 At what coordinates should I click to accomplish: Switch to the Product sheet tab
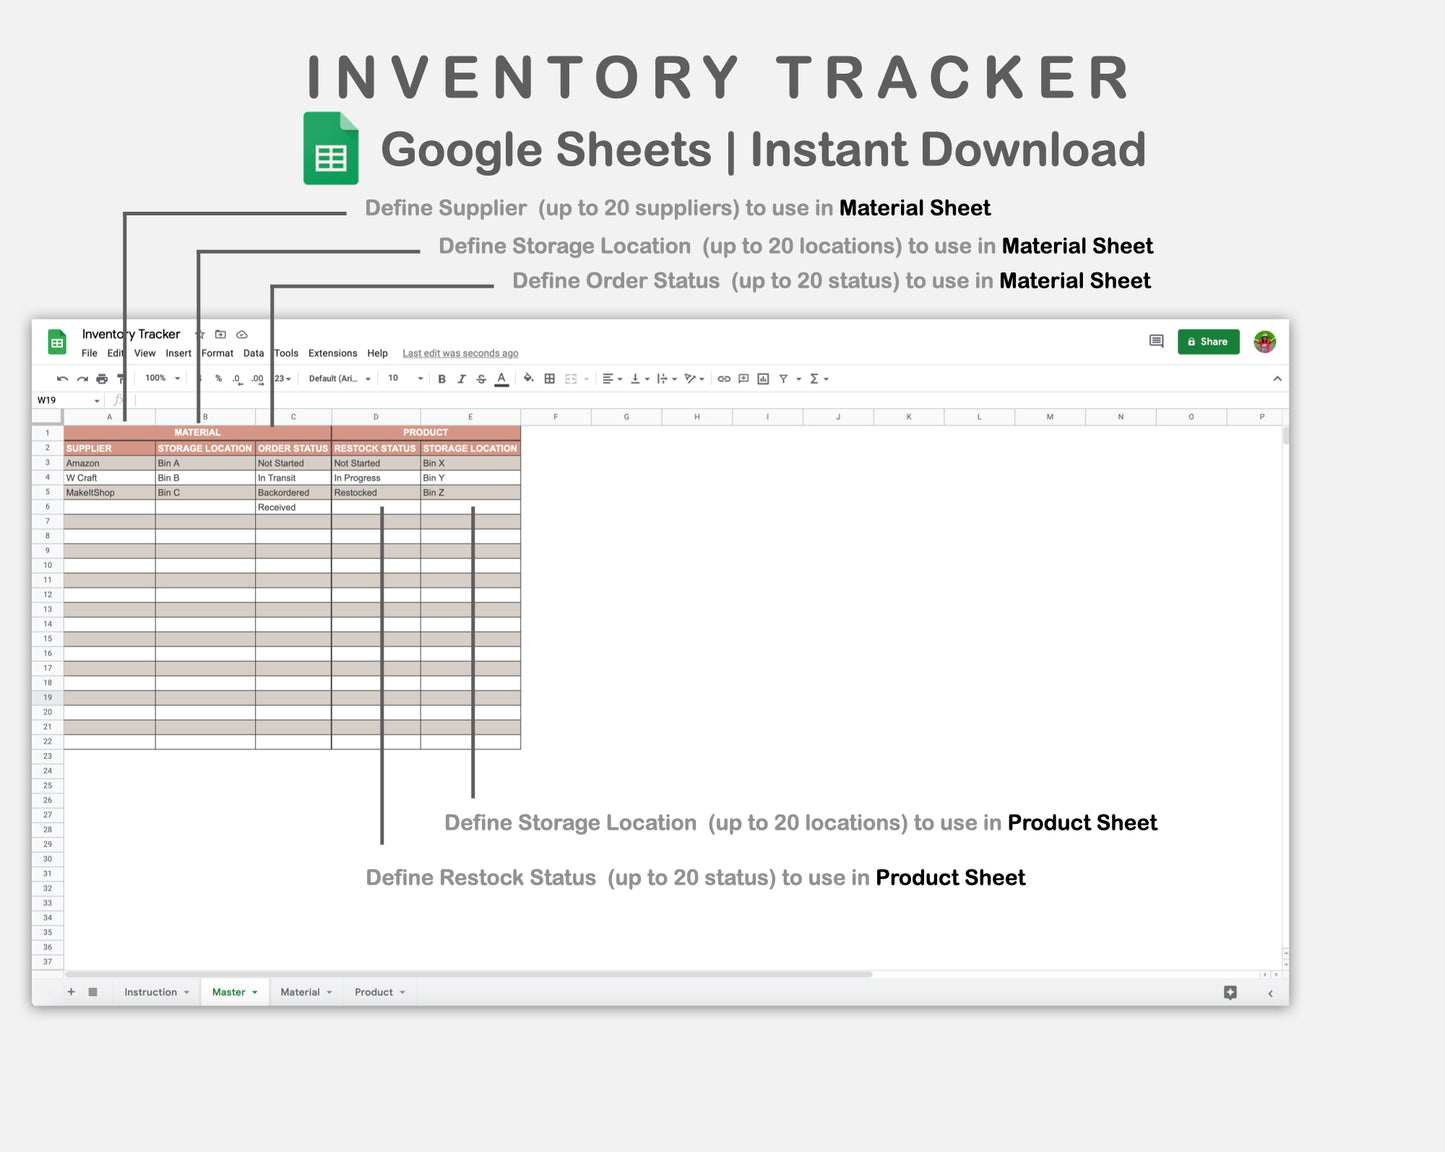click(x=372, y=991)
